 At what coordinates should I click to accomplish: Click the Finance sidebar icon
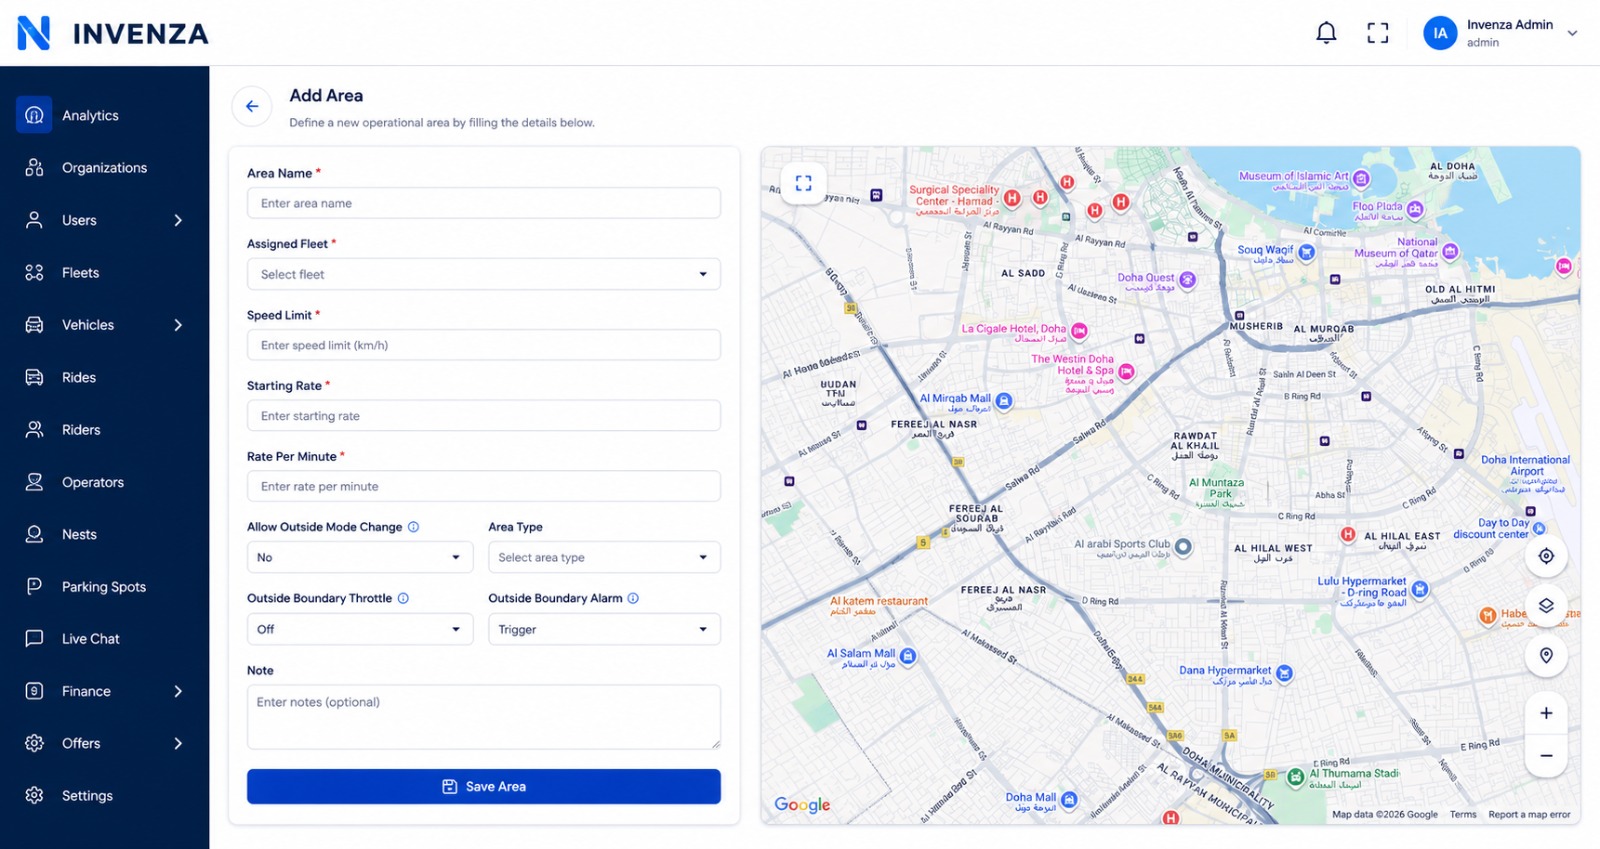tap(34, 691)
